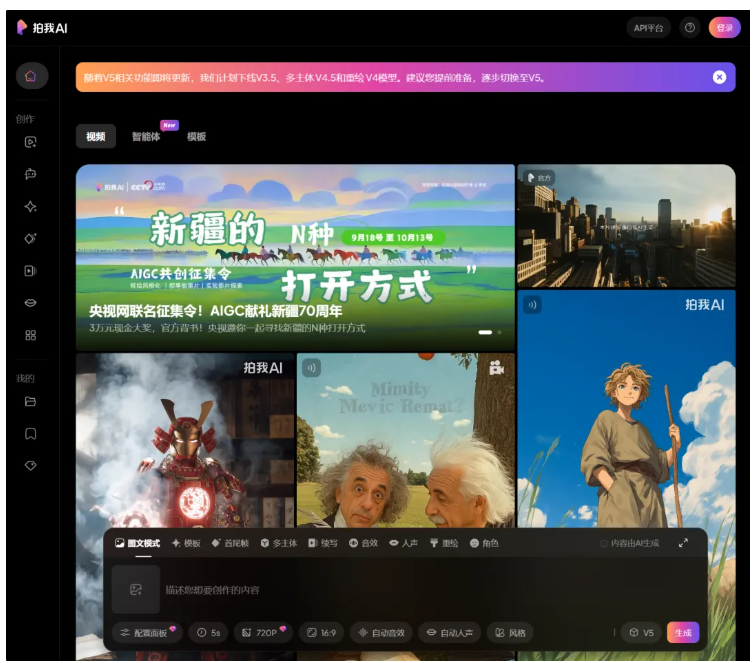Toggle the 自动人声 auto voice option

[x=448, y=633]
